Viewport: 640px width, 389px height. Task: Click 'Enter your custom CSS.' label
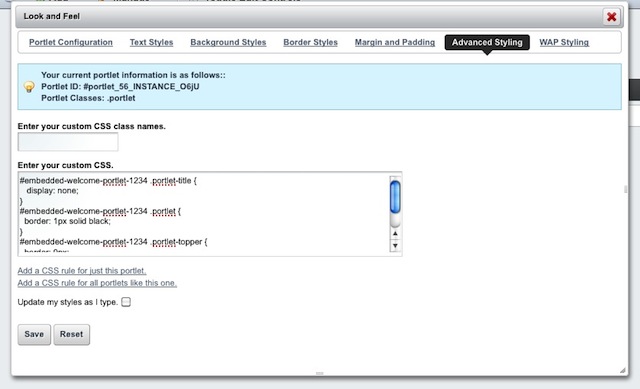(65, 165)
